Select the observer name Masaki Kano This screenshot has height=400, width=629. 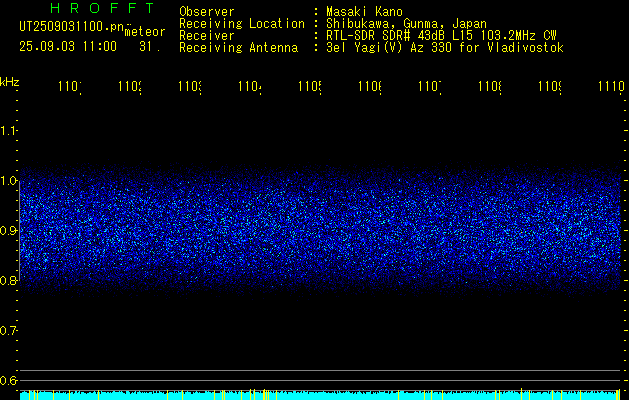pyautogui.click(x=364, y=11)
